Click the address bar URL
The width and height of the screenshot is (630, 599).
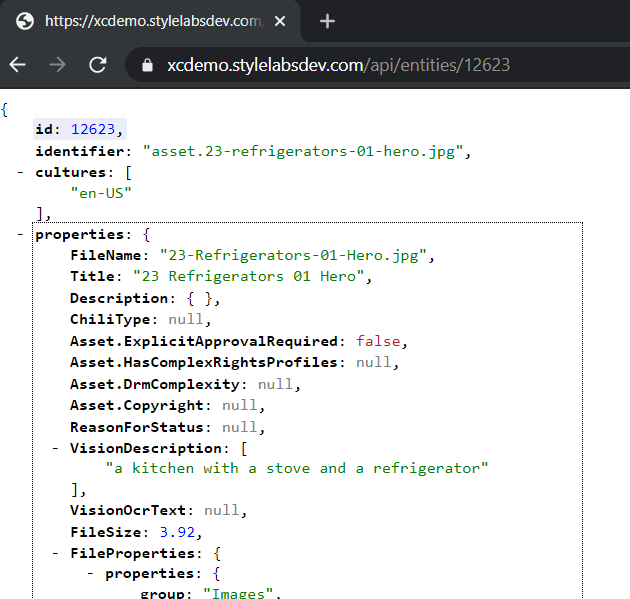tap(338, 65)
